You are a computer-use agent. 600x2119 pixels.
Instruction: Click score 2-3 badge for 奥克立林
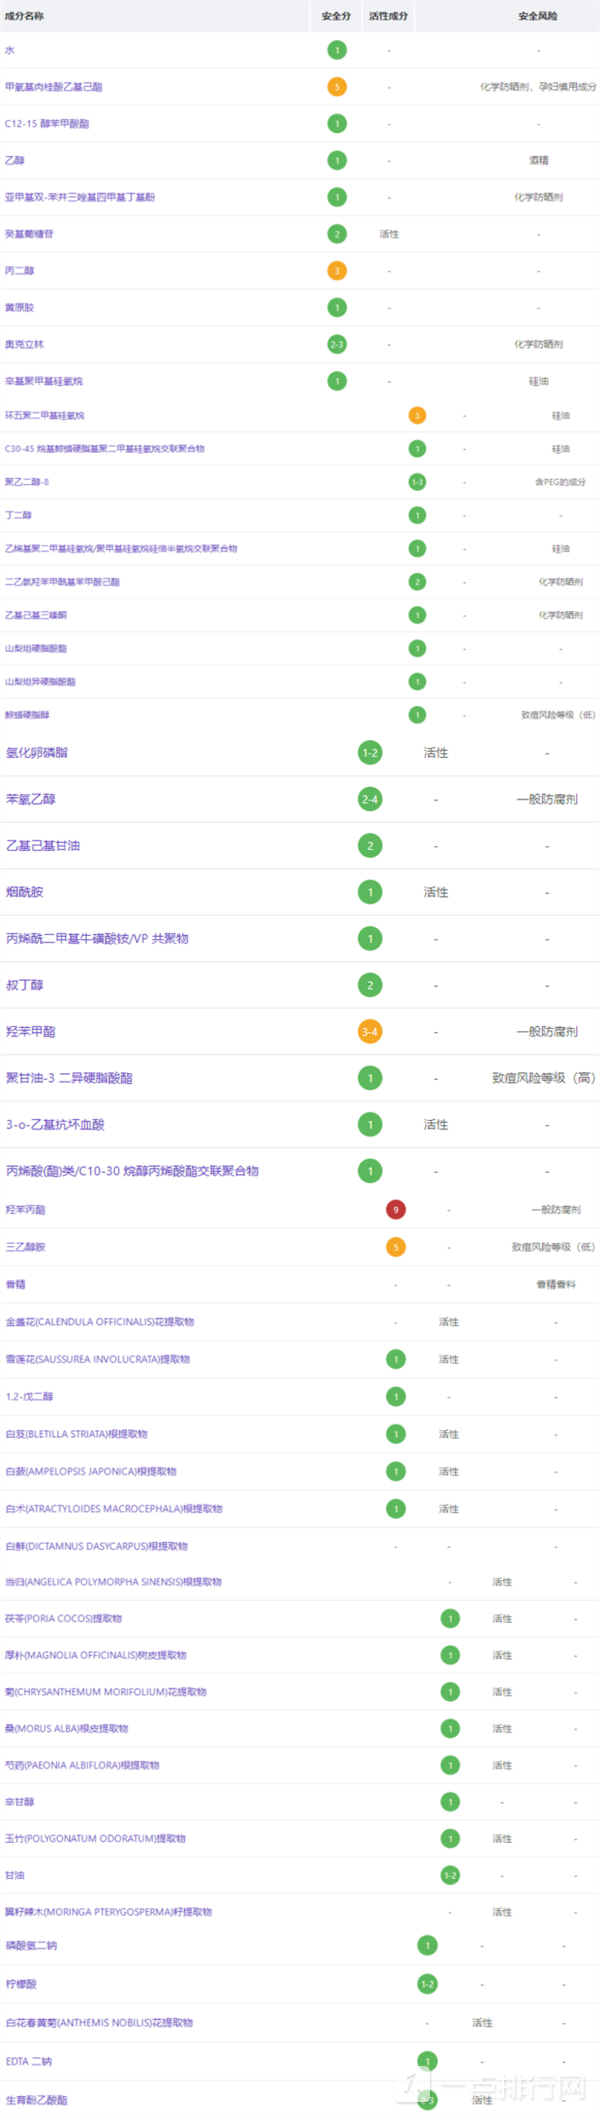coord(337,344)
